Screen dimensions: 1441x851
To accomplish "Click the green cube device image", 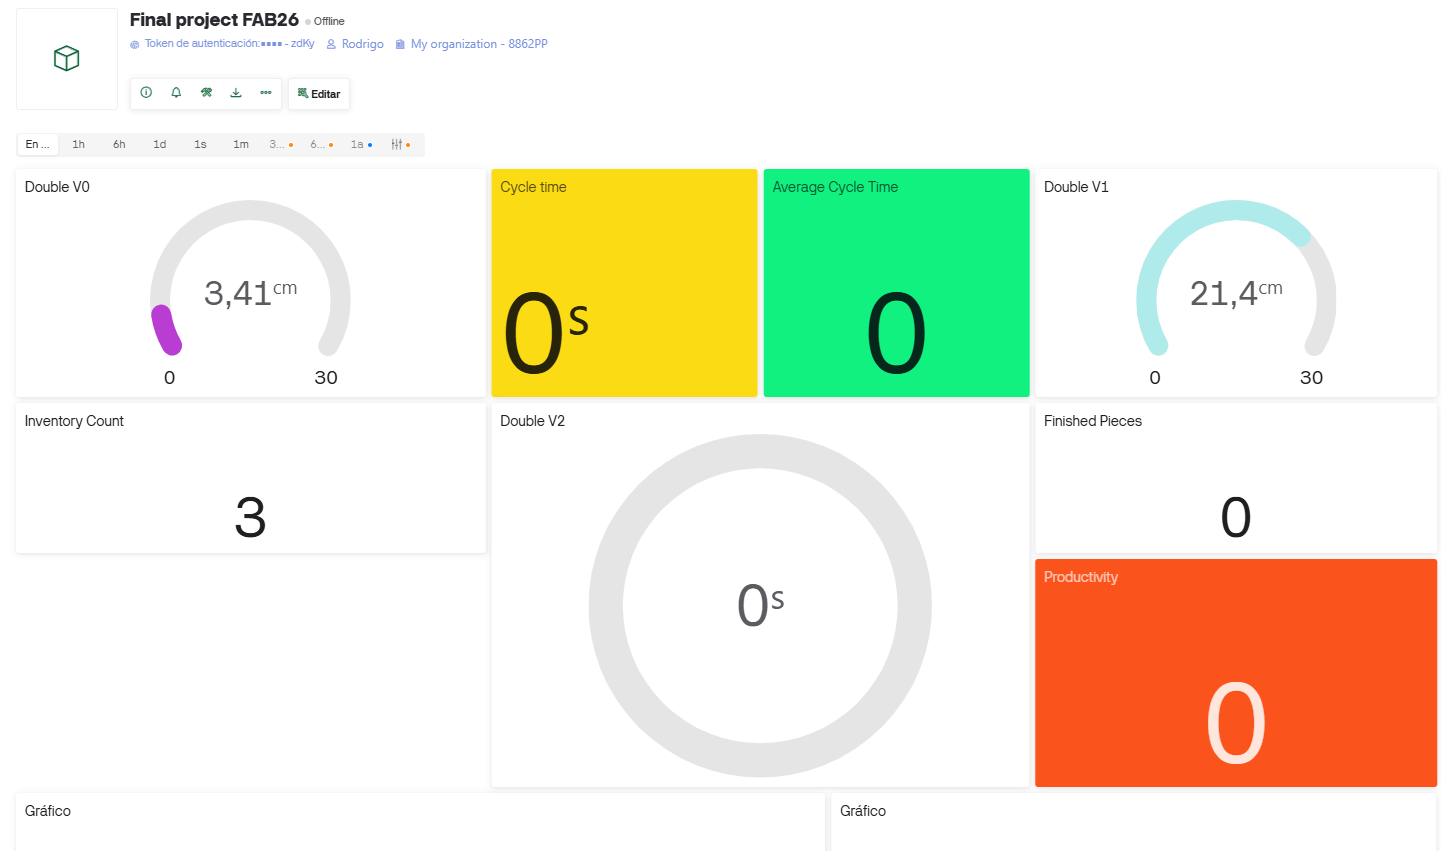I will pyautogui.click(x=67, y=59).
